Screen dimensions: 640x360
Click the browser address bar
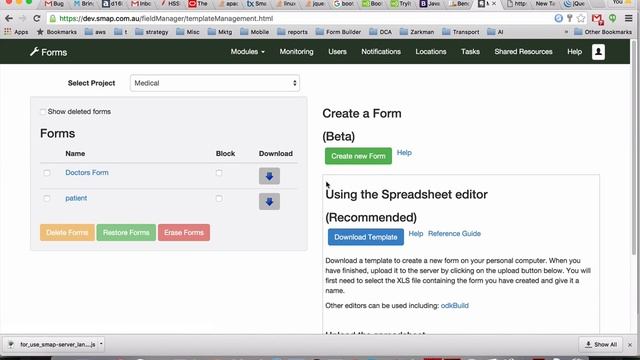pyautogui.click(x=302, y=18)
